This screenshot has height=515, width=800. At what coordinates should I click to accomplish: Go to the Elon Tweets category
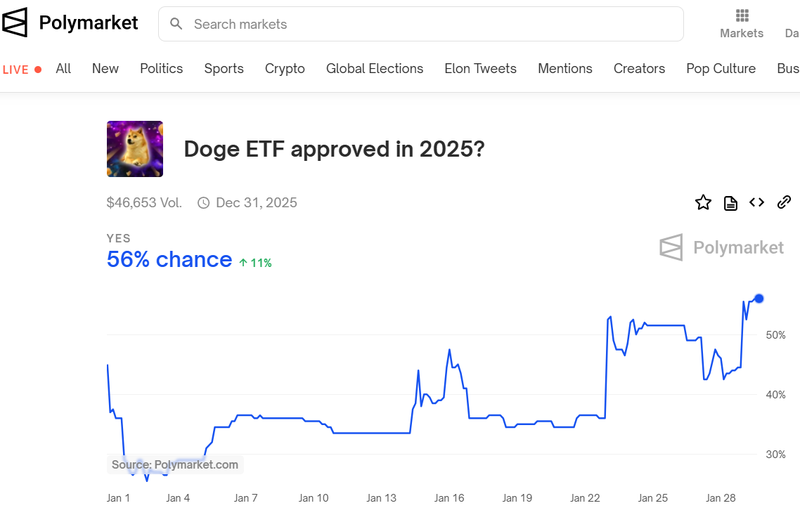[x=481, y=68]
